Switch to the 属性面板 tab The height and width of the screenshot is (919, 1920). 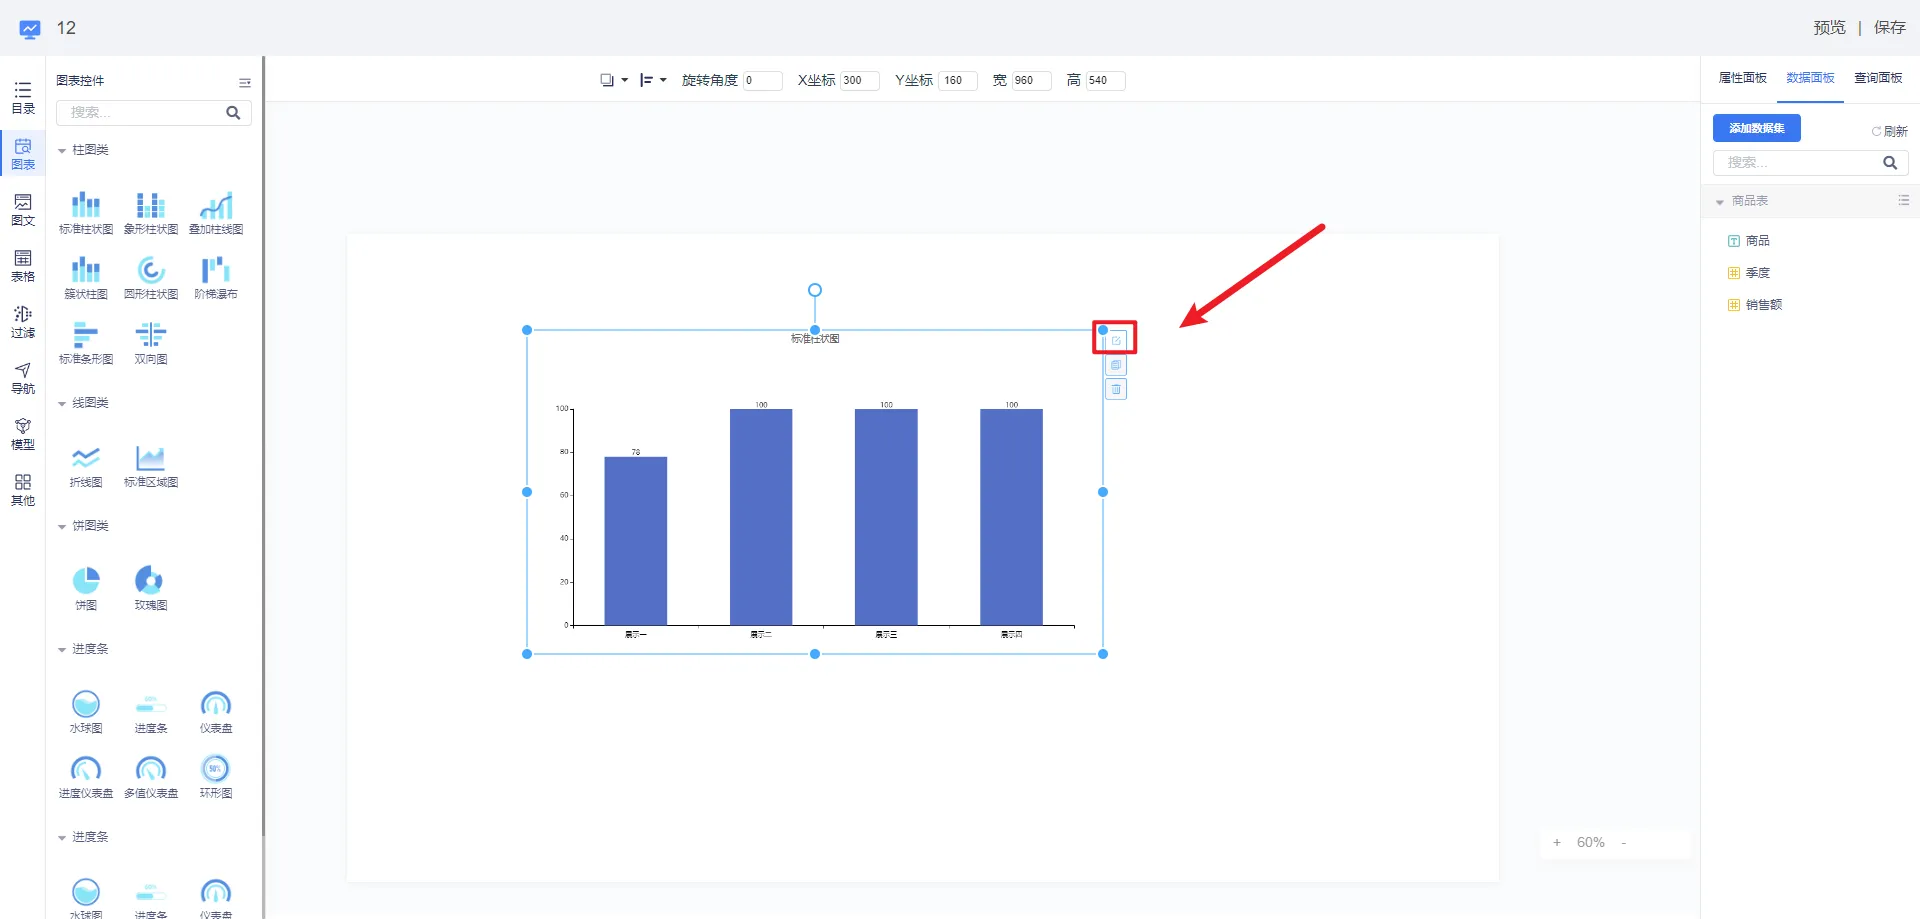point(1743,78)
